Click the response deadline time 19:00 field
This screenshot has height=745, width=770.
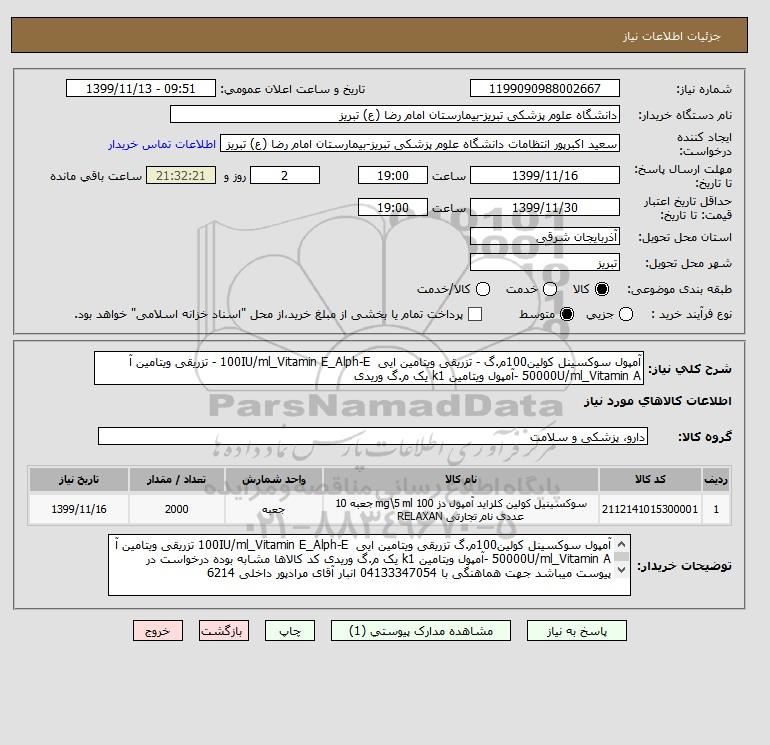[x=393, y=175]
